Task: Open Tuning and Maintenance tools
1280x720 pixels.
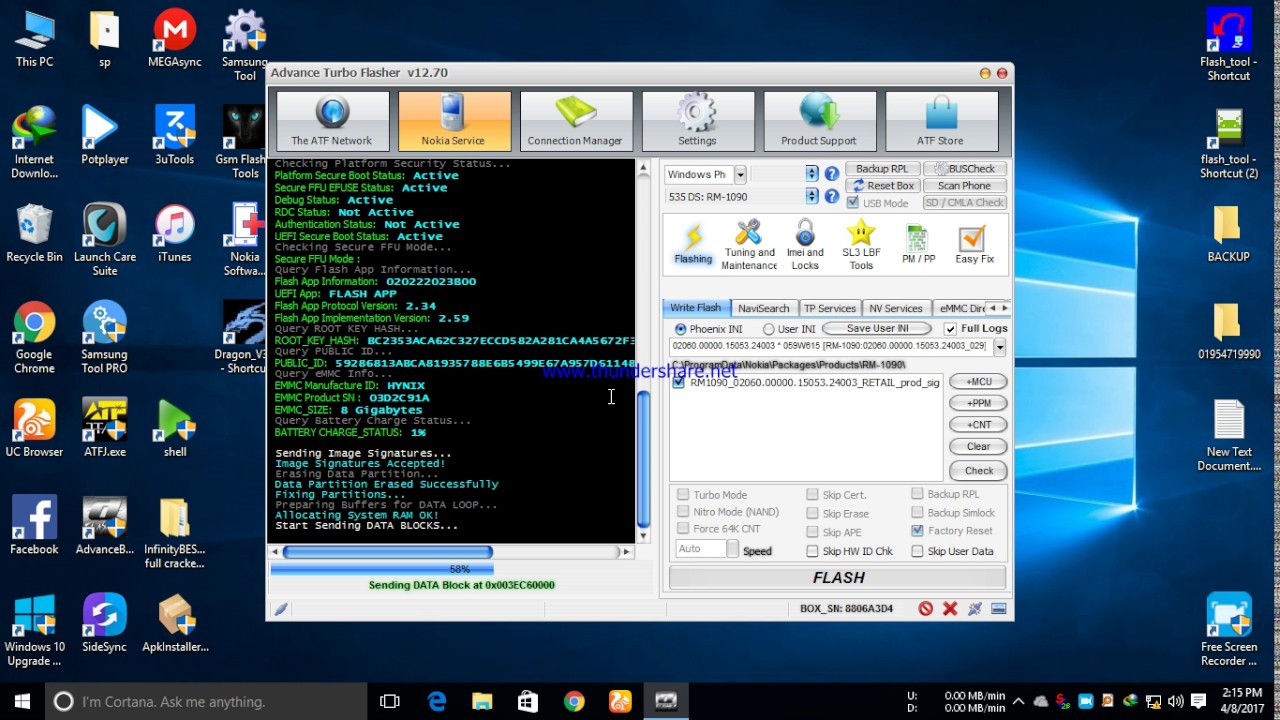Action: pyautogui.click(x=749, y=246)
